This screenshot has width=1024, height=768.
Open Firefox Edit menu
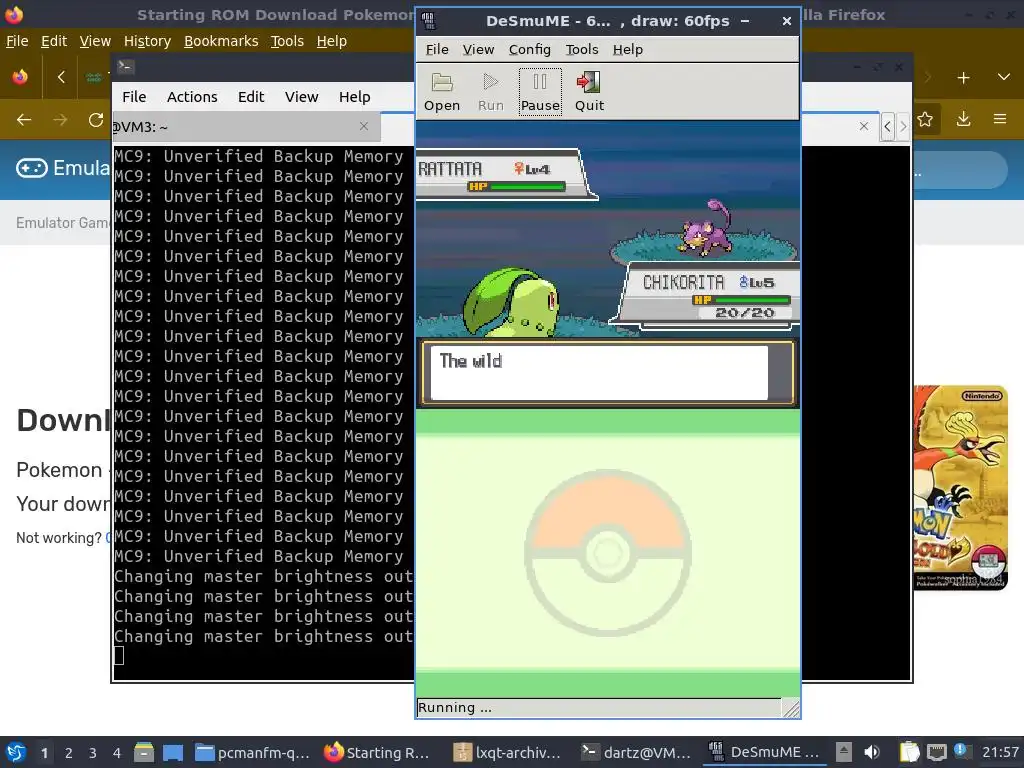(54, 41)
